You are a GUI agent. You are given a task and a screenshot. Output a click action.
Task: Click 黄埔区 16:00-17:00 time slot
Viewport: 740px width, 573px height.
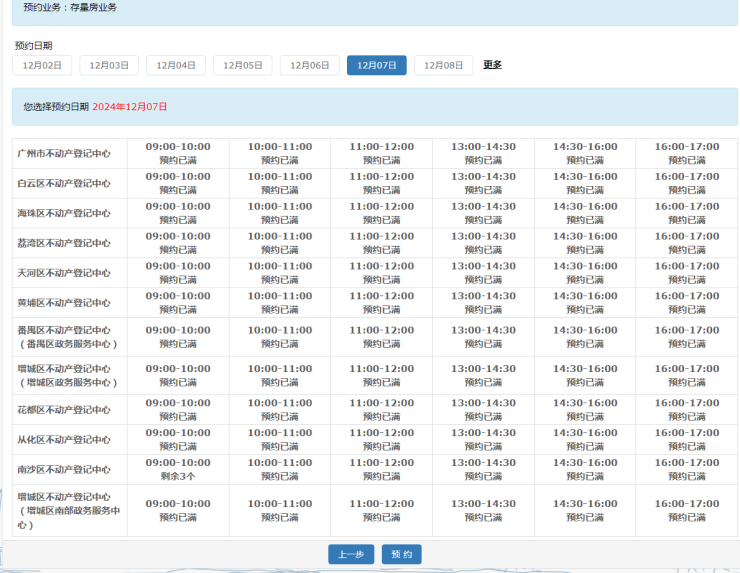(x=687, y=303)
